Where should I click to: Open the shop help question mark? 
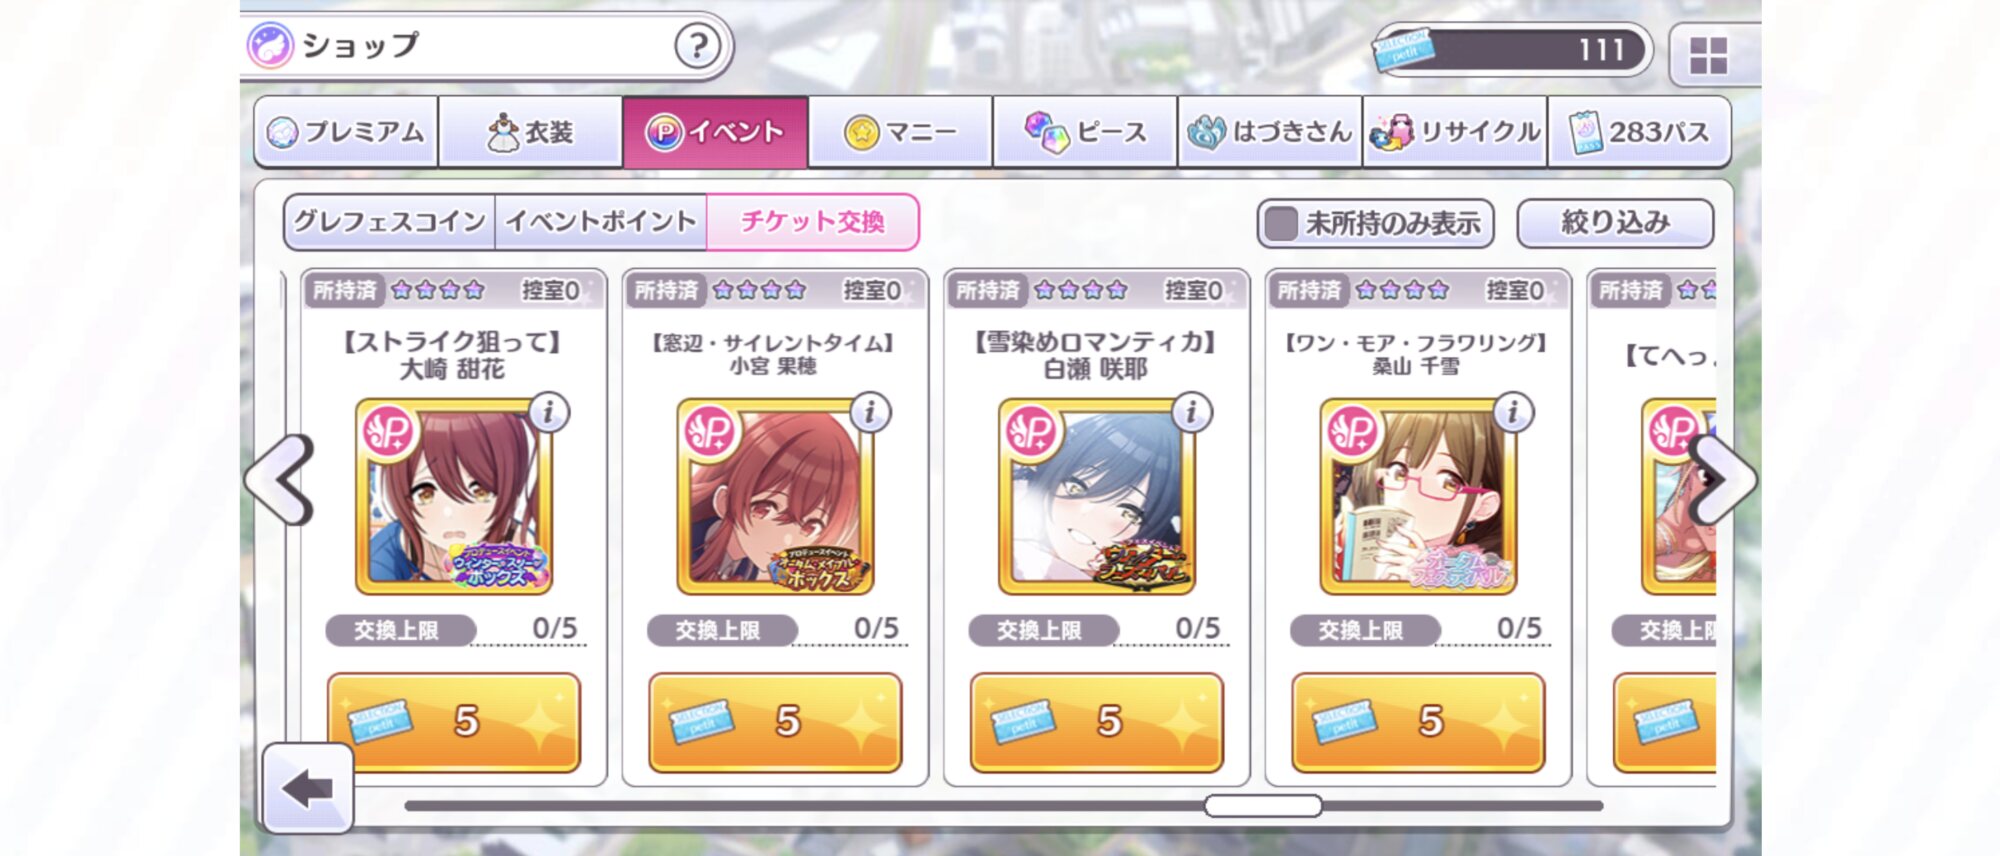point(697,46)
